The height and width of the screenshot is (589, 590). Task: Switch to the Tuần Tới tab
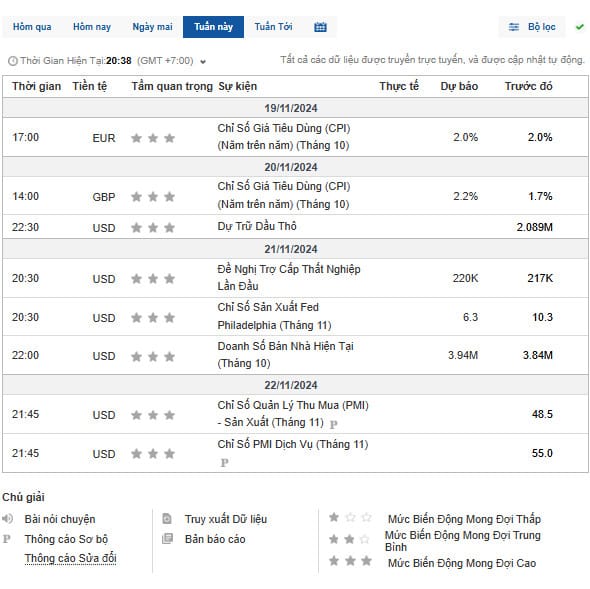tap(273, 27)
